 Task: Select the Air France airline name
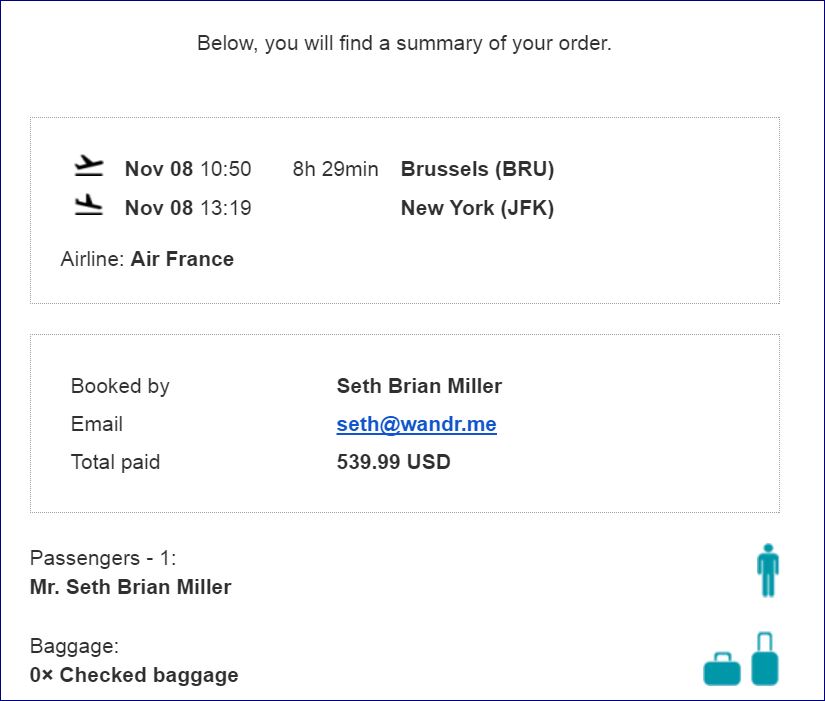click(182, 259)
